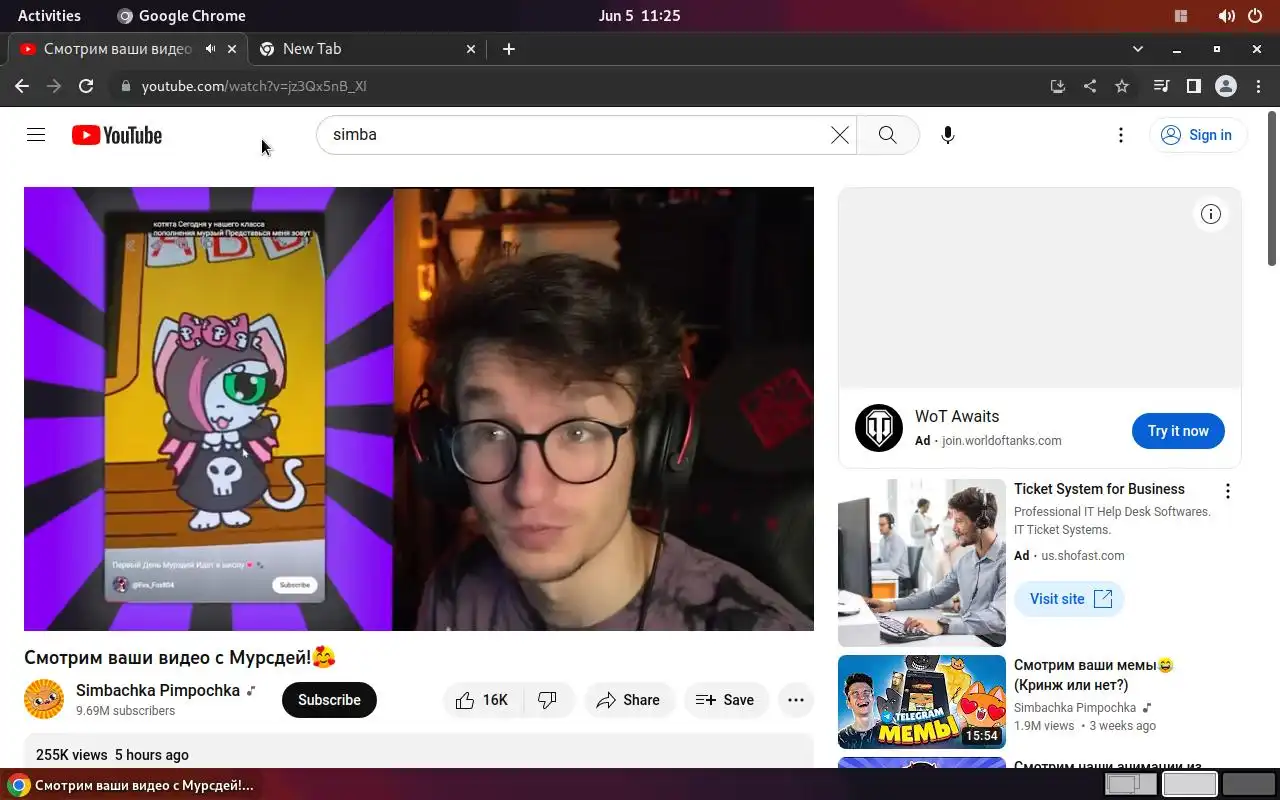
Task: Open Ticket System for Business ad thumbnail
Action: point(922,563)
